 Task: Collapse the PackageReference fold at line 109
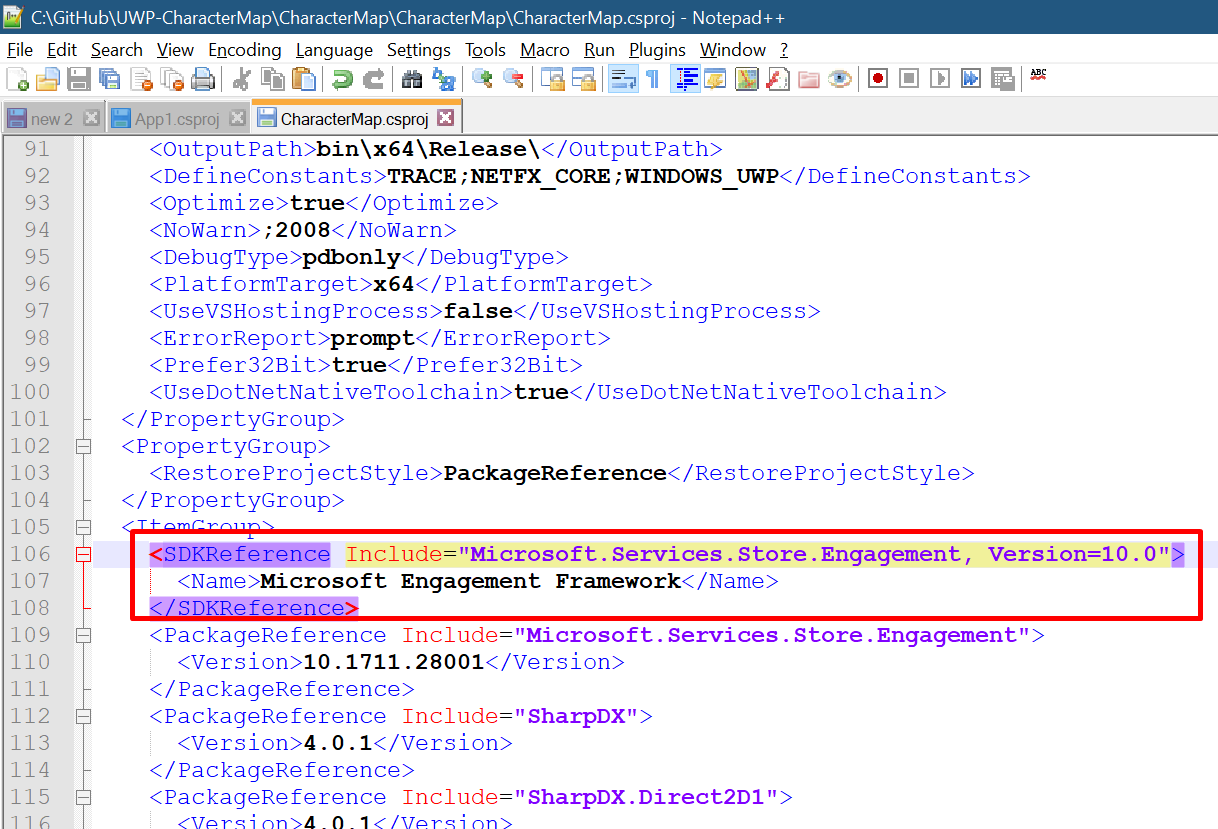(x=83, y=635)
